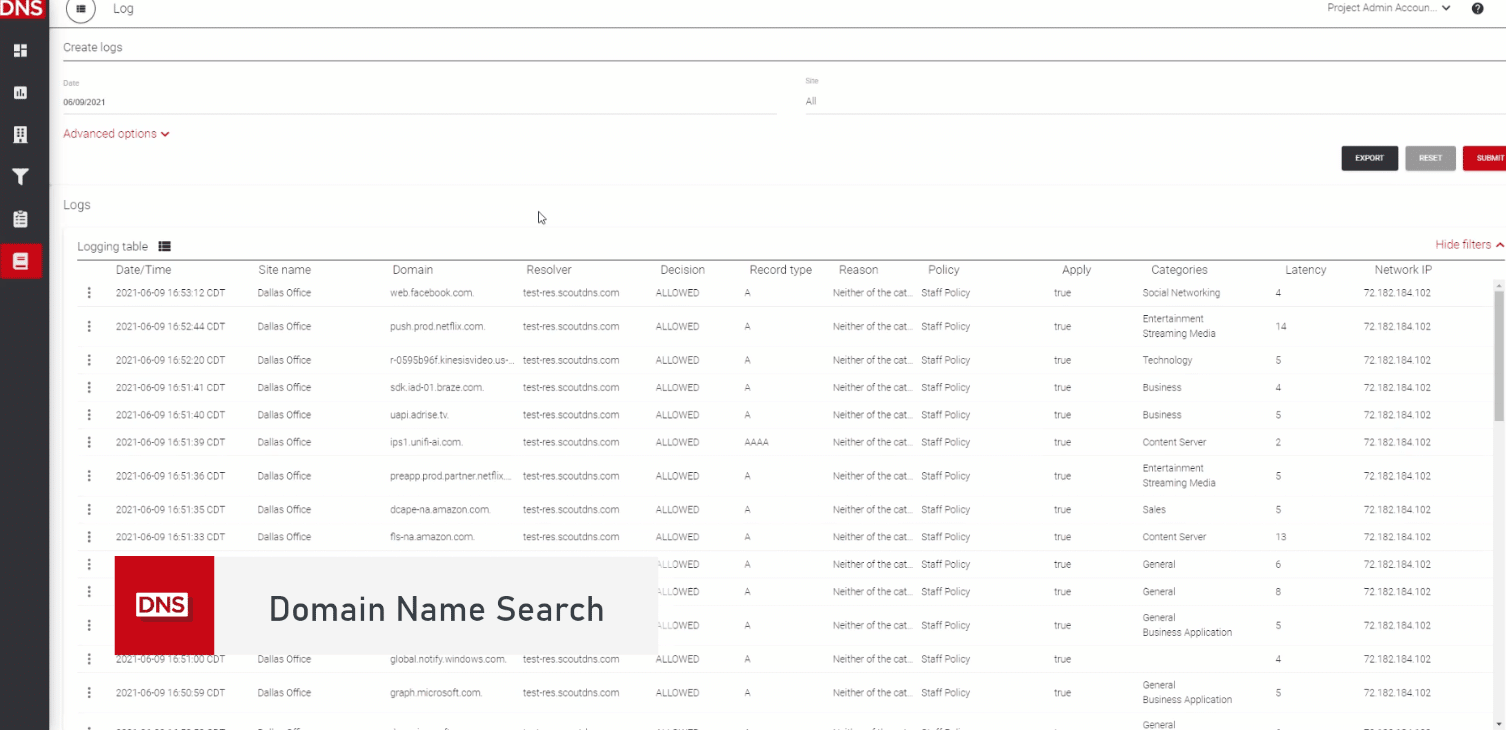Open the dashboard icon in sidebar

(20, 50)
